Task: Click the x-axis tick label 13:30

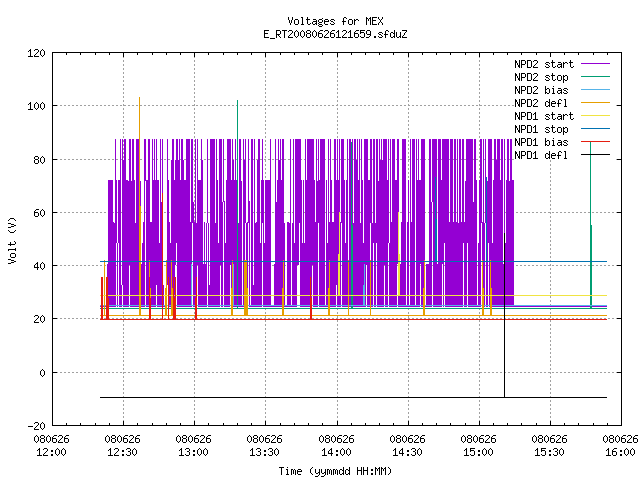Action: tap(264, 452)
